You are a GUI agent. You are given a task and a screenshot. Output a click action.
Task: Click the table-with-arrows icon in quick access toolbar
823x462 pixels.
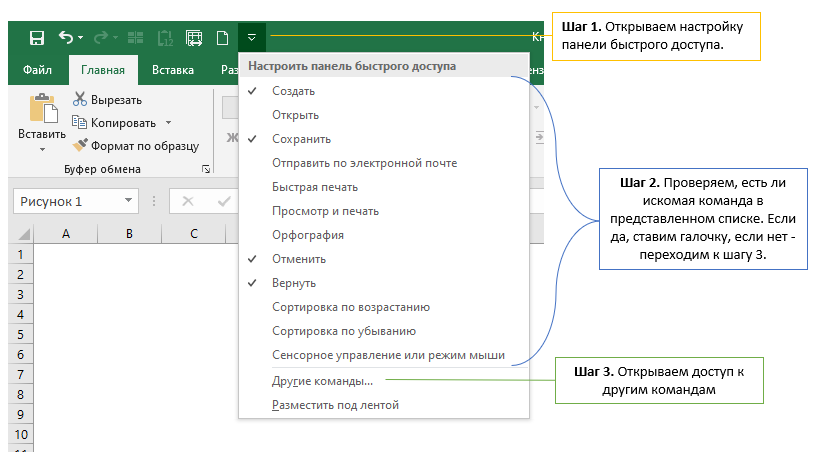coord(194,38)
